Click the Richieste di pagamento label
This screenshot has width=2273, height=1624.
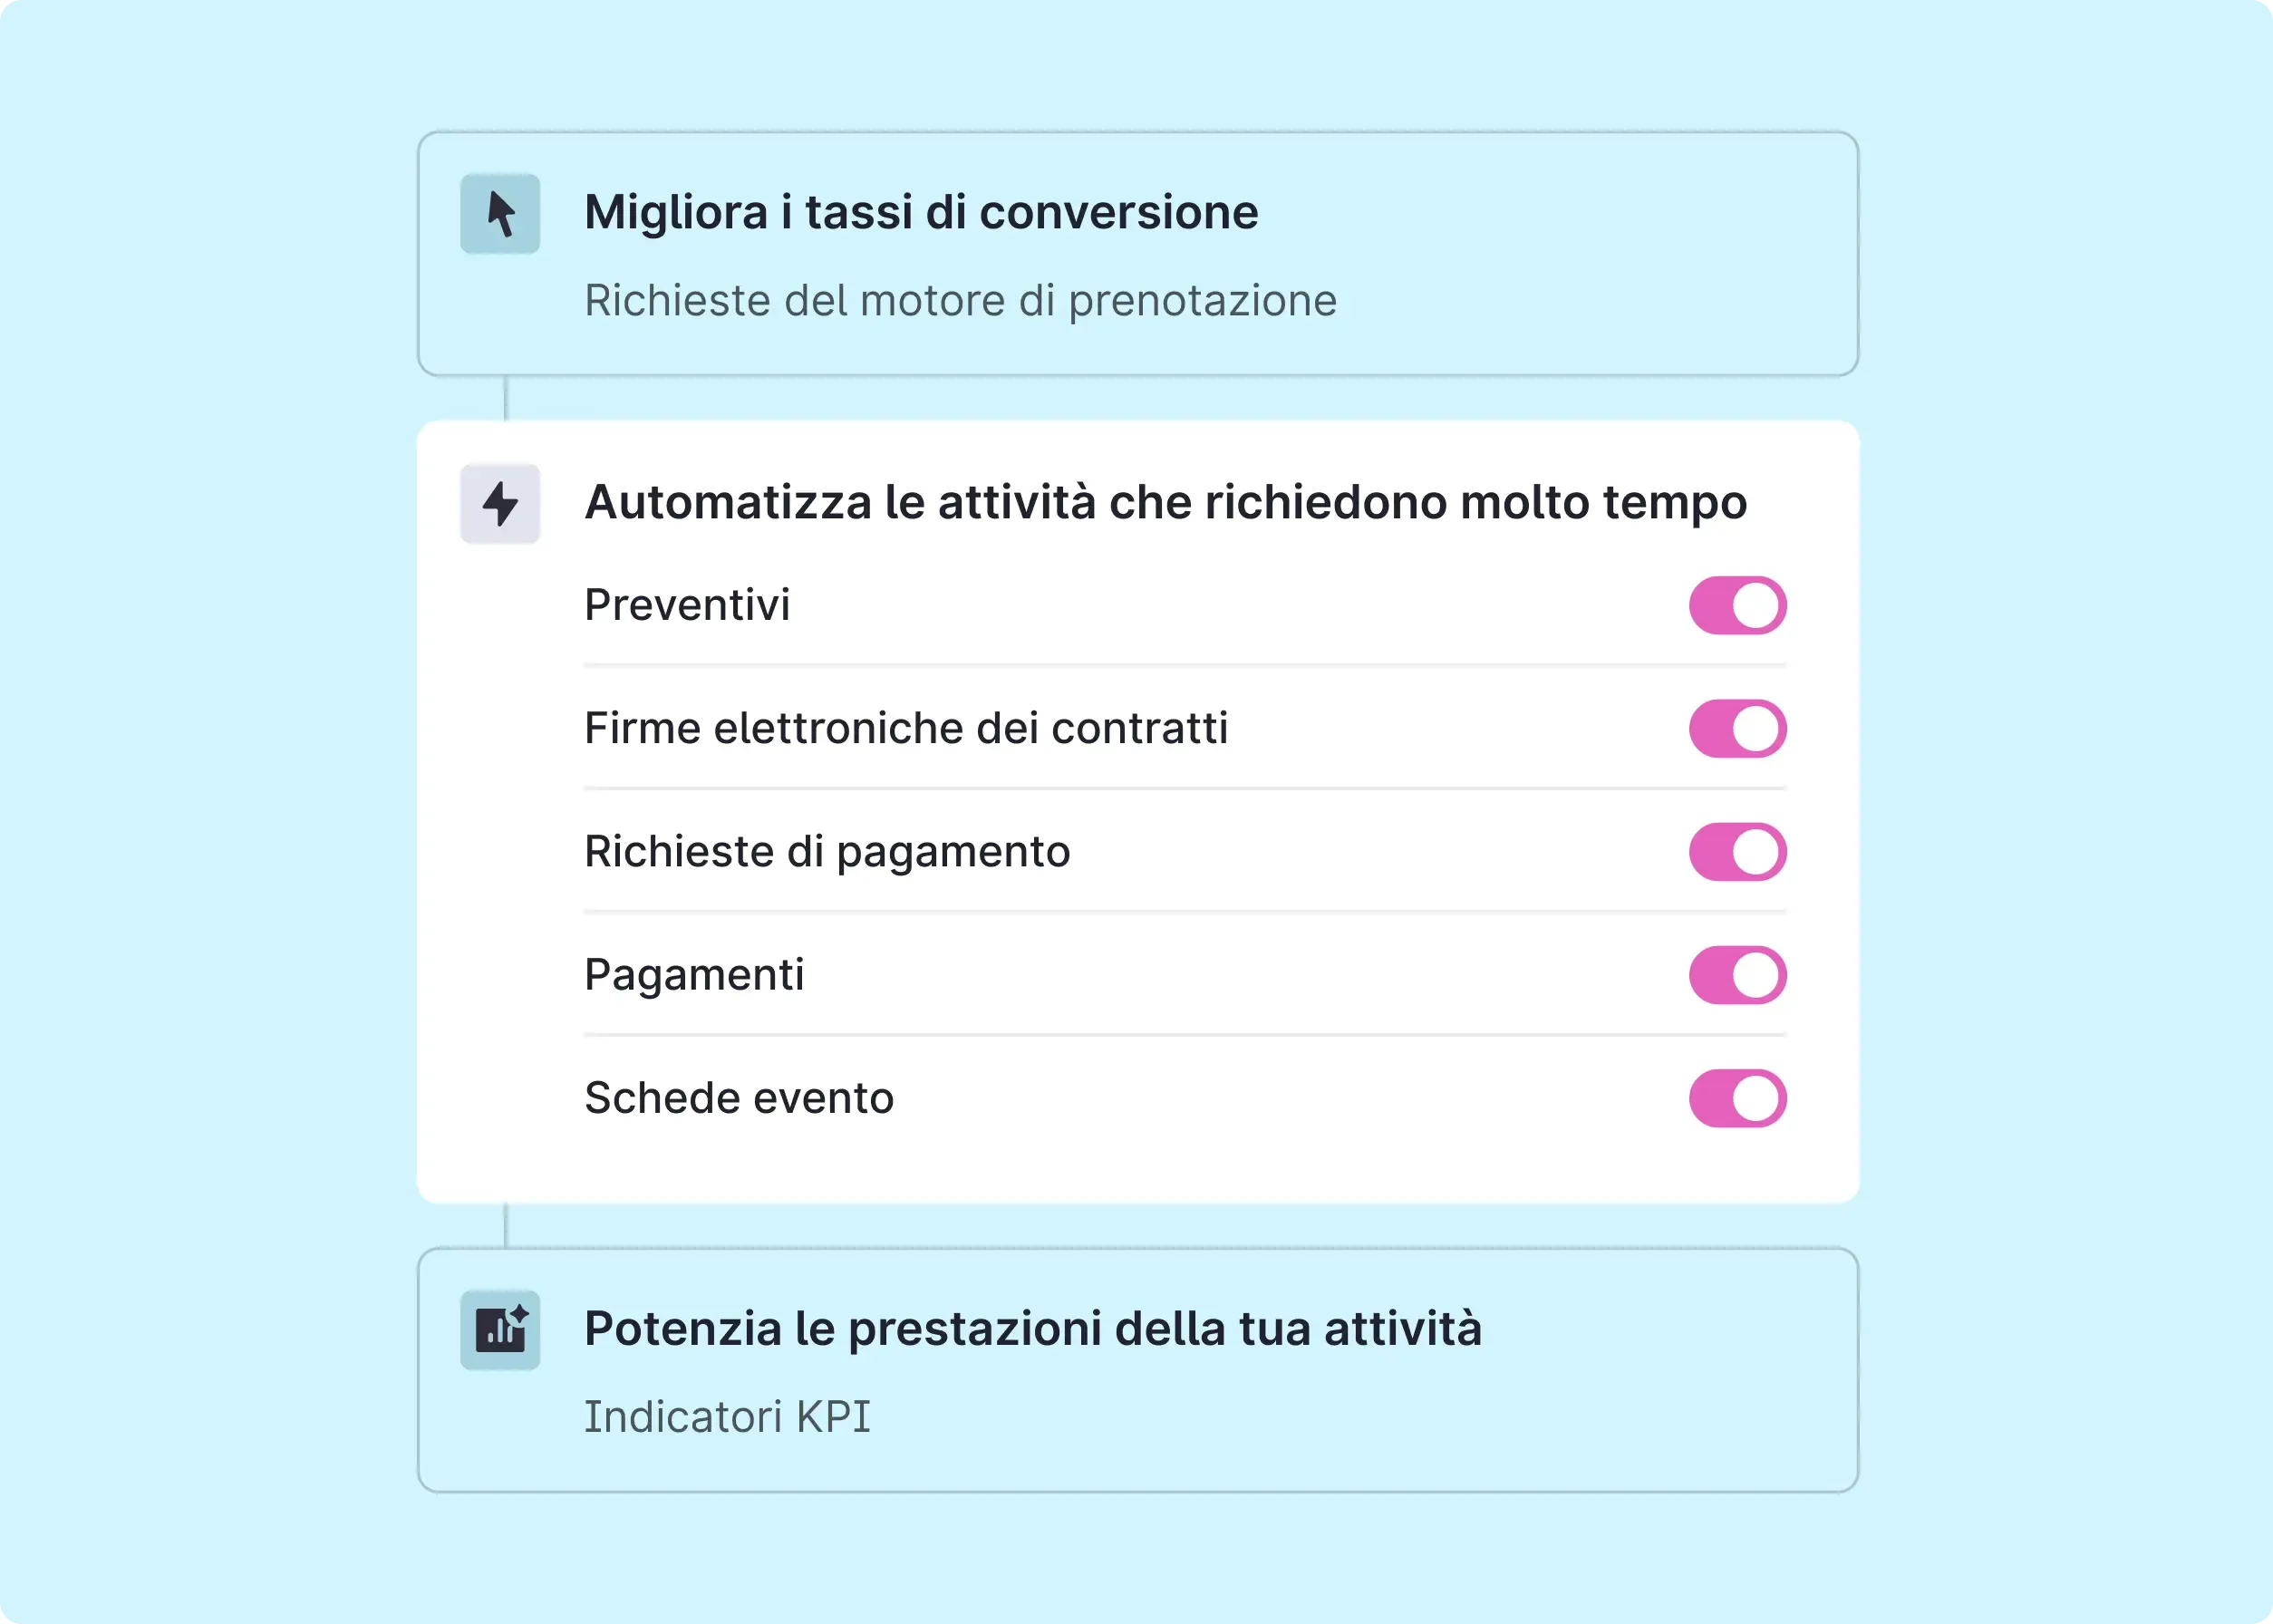click(x=827, y=852)
